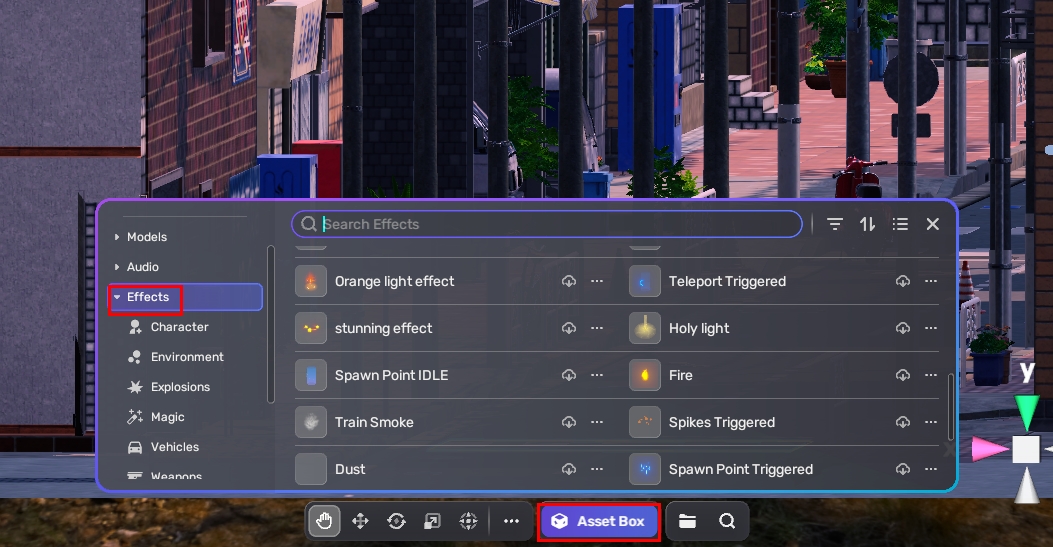This screenshot has height=547, width=1053.
Task: Select the move tool in bottom toolbar
Action: (x=360, y=521)
